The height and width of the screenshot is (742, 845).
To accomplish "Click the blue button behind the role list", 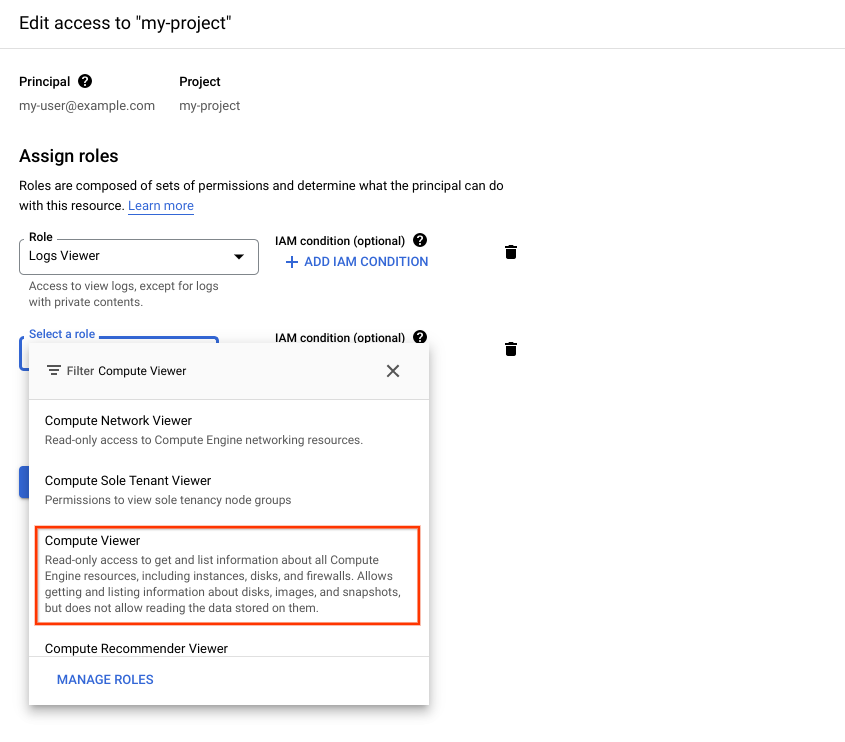I will click(24, 482).
